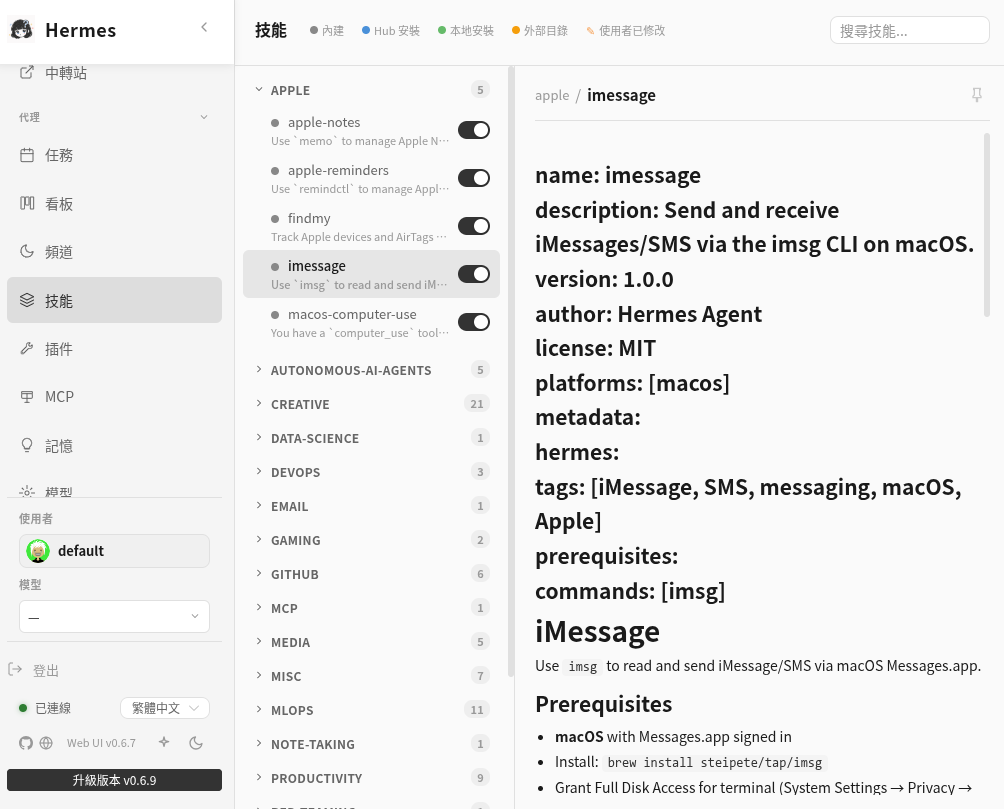Expand the DATA-SCIENCE category

pos(371,438)
